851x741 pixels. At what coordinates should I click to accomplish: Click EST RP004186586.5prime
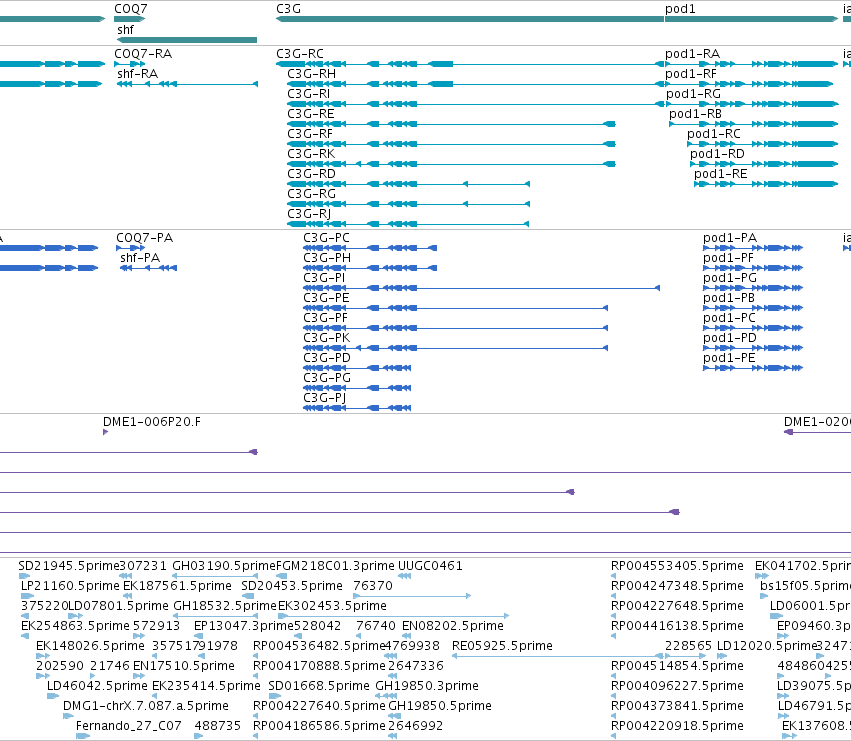pos(319,726)
